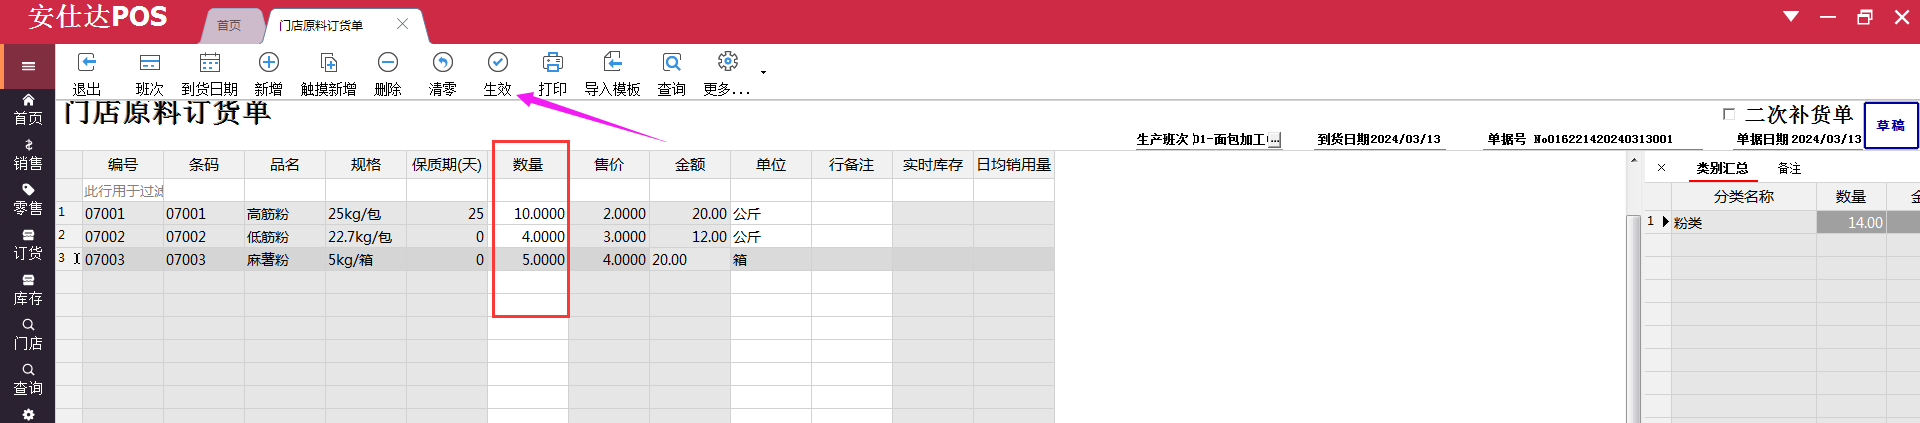This screenshot has width=1920, height=423.
Task: Click the 编号 filter row input field
Action: click(123, 190)
